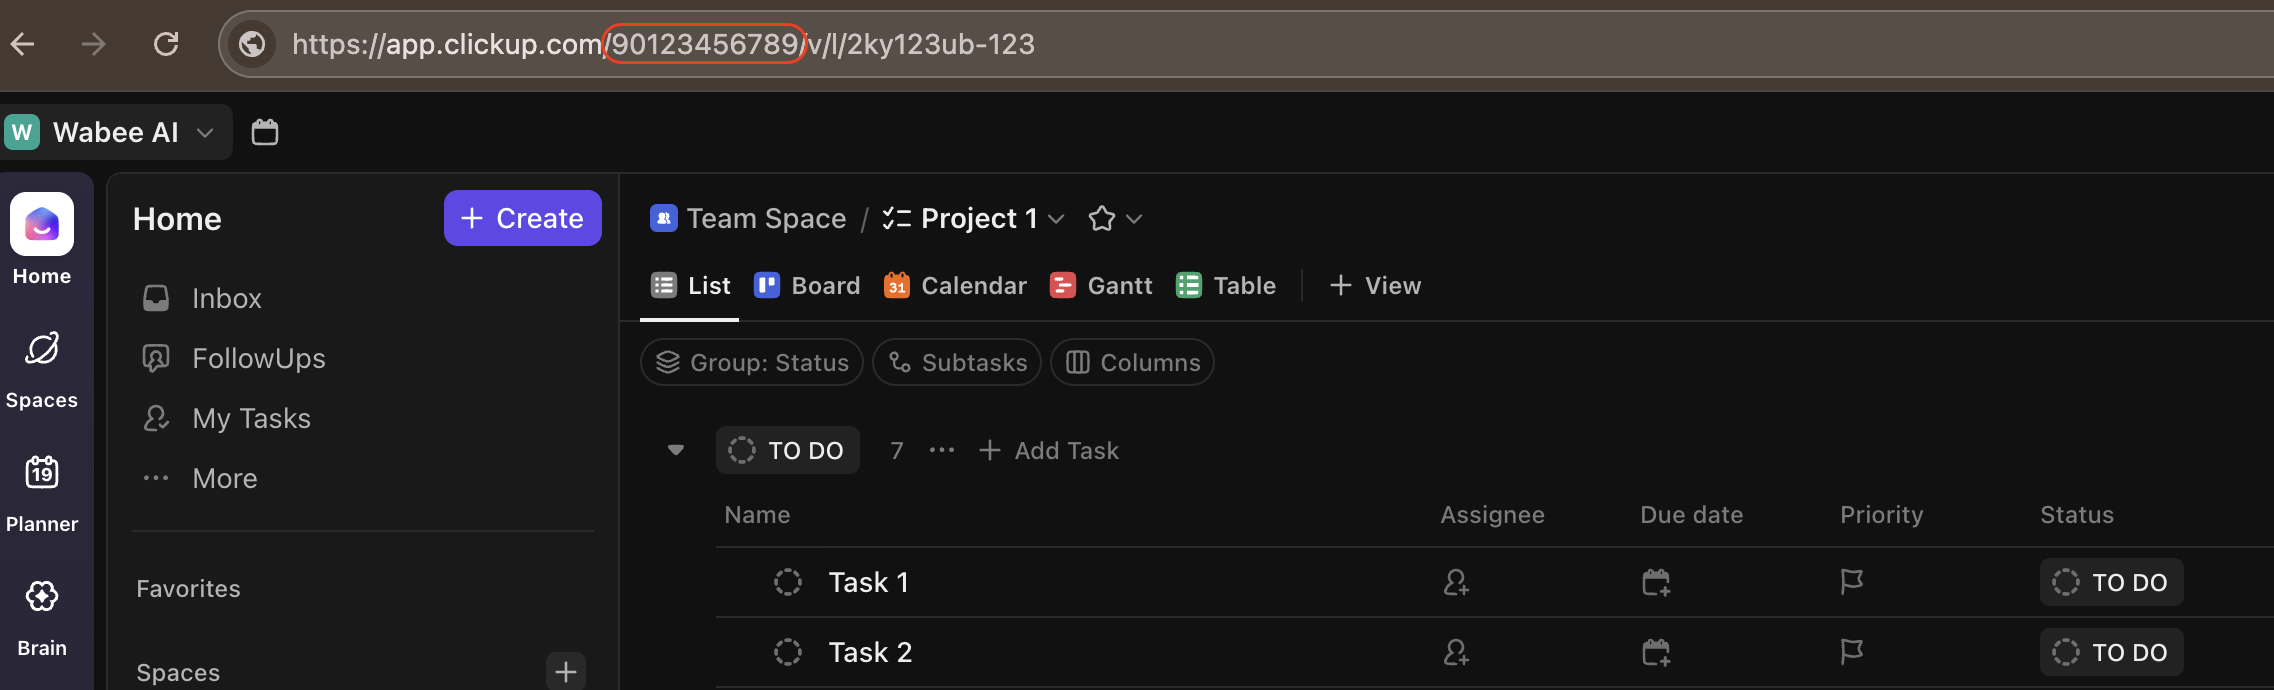Set assignee for Task 1
The width and height of the screenshot is (2274, 690).
(1456, 582)
